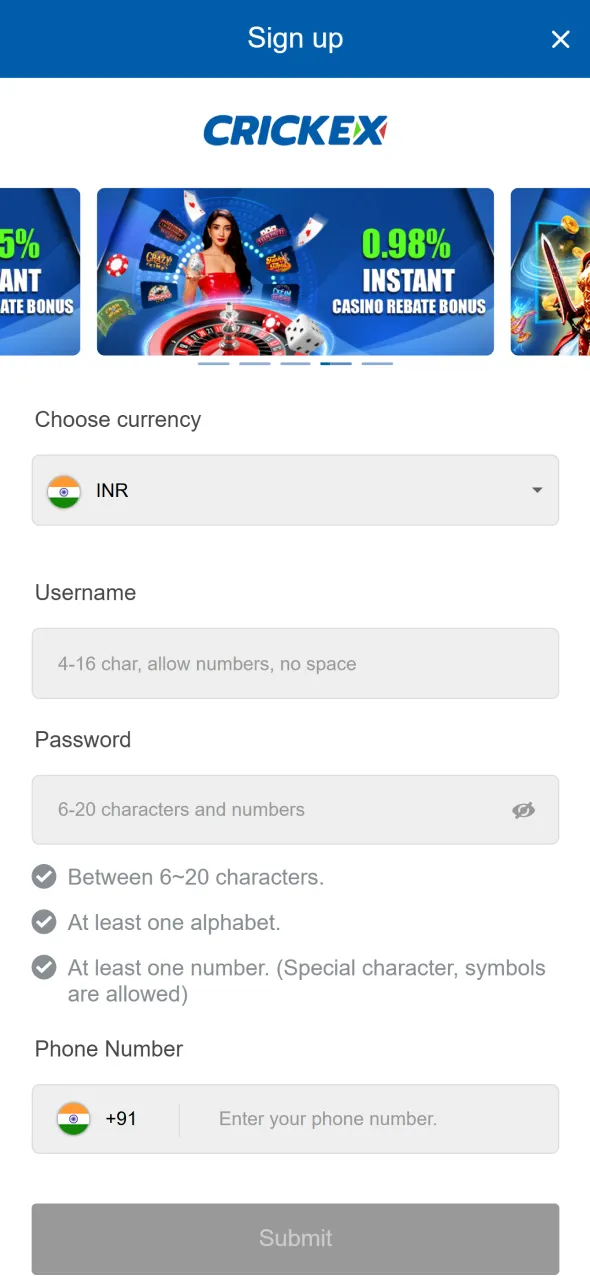
Task: Click the checkmark beside 'Between 6~20 characters'
Action: (x=44, y=876)
